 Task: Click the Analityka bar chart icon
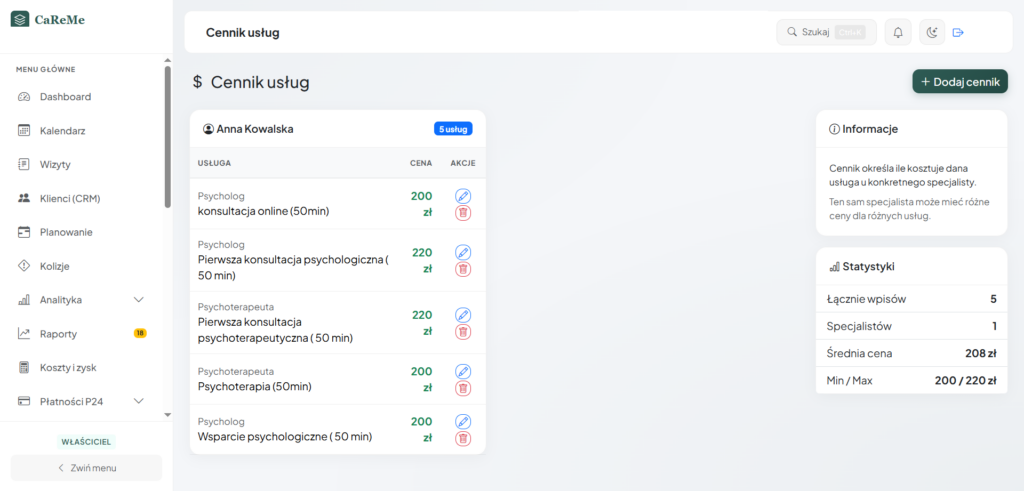point(24,300)
